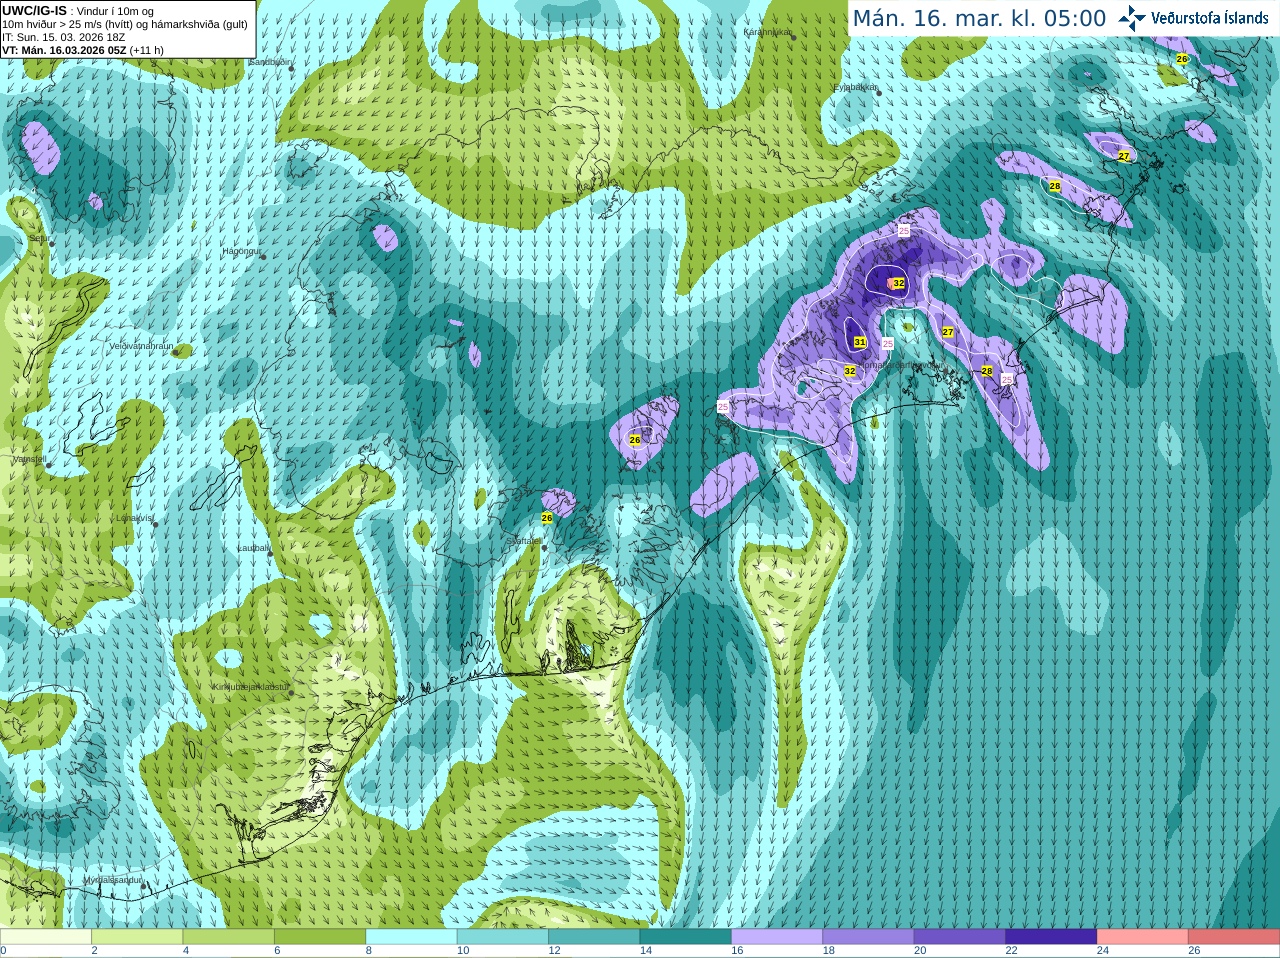Pick the 8–10 m/s pale cyan legend swatch
1280x958 pixels.
tap(411, 937)
